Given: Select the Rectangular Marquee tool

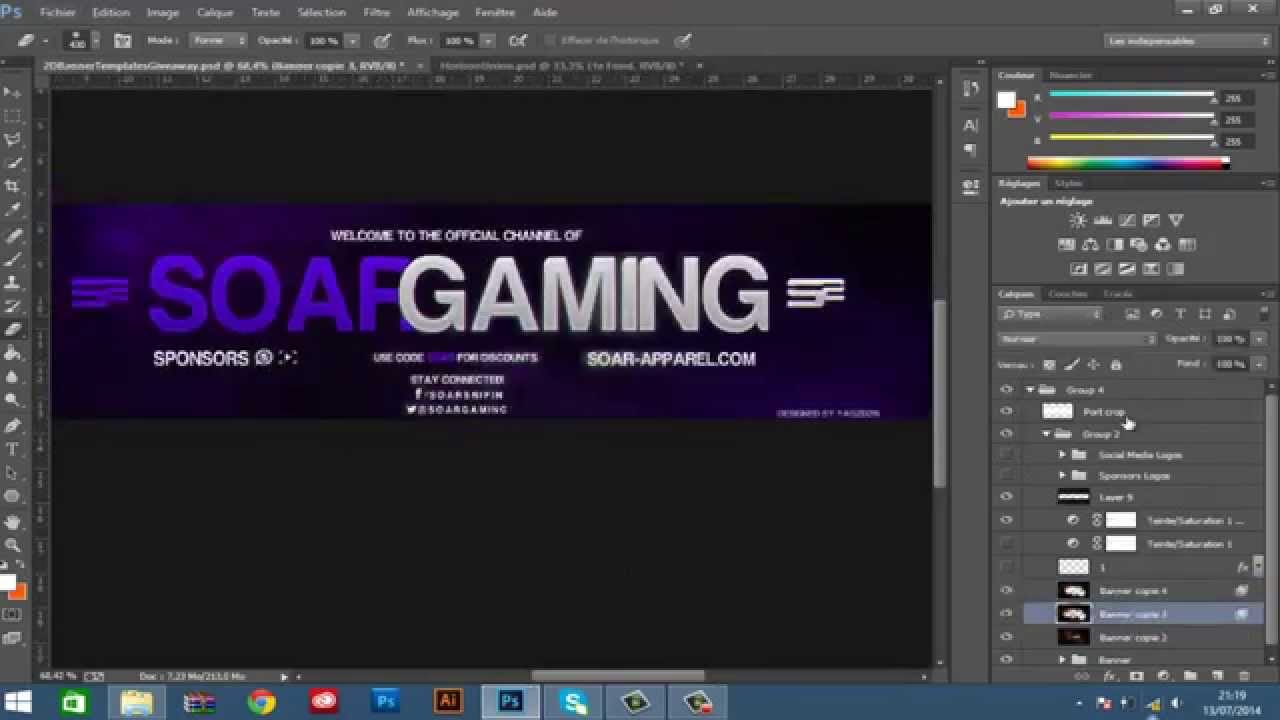Looking at the screenshot, I should pos(13,116).
